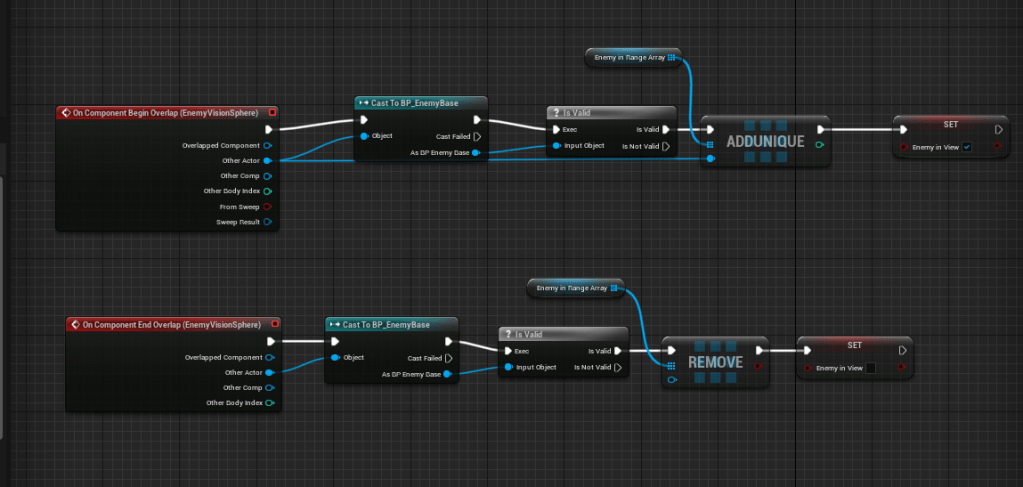
Task: Click the integer output pin on ADDUNIQUE node
Action: (820, 145)
